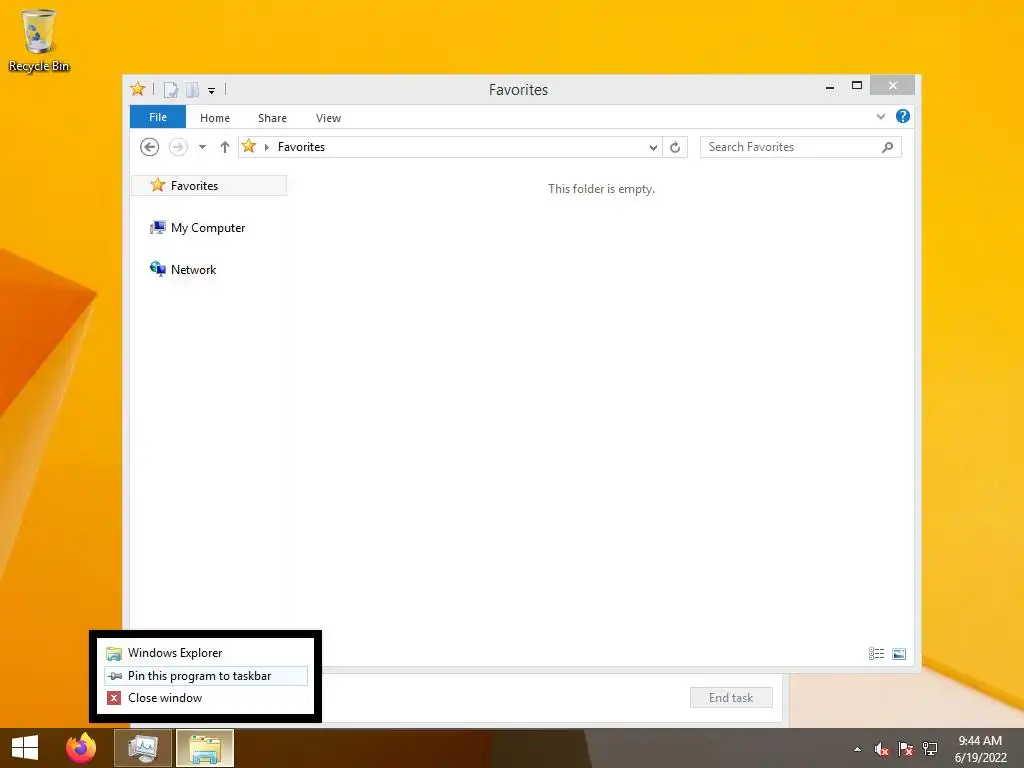Go up one folder level
Screen dimensions: 1024x768
coord(225,147)
